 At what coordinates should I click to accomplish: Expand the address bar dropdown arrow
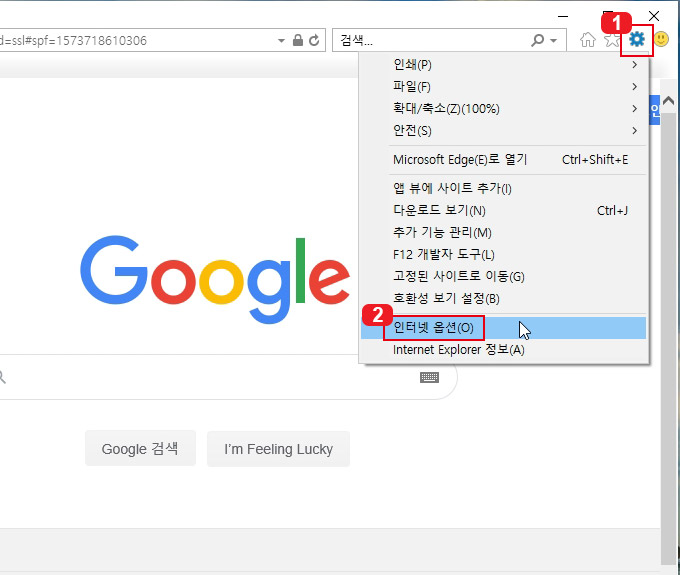281,41
